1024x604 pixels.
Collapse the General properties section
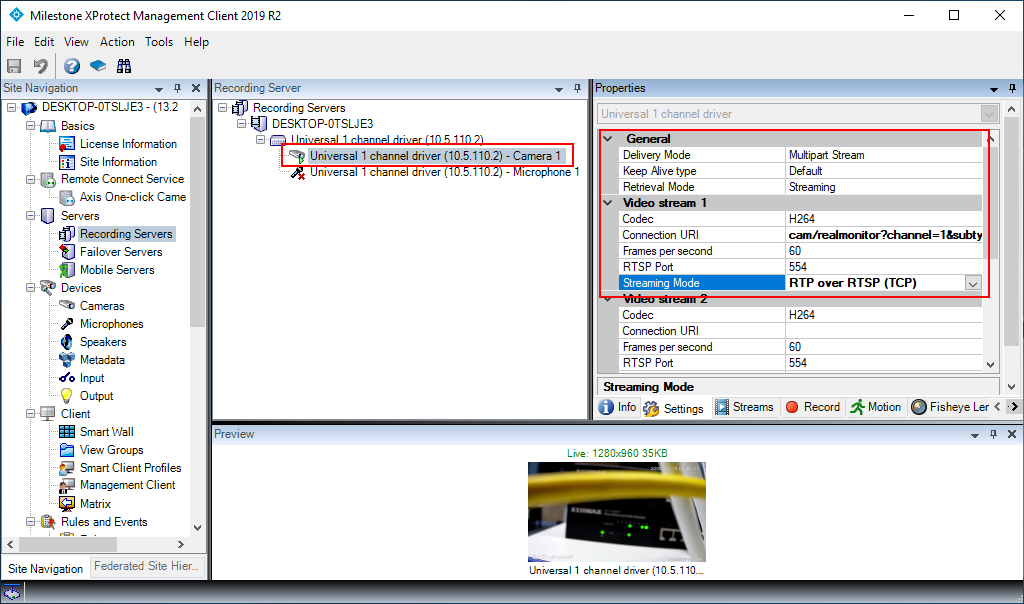[x=608, y=139]
